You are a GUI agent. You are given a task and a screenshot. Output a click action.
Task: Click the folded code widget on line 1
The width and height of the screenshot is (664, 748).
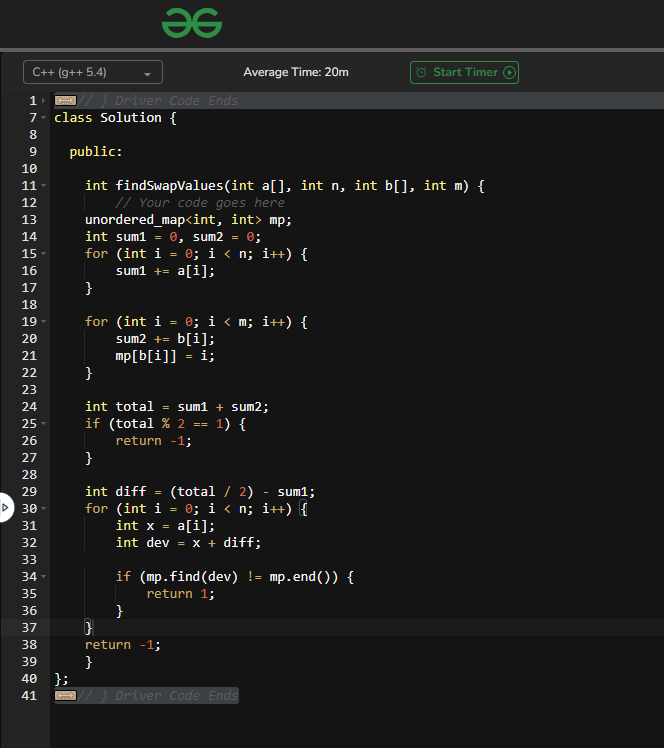point(65,101)
